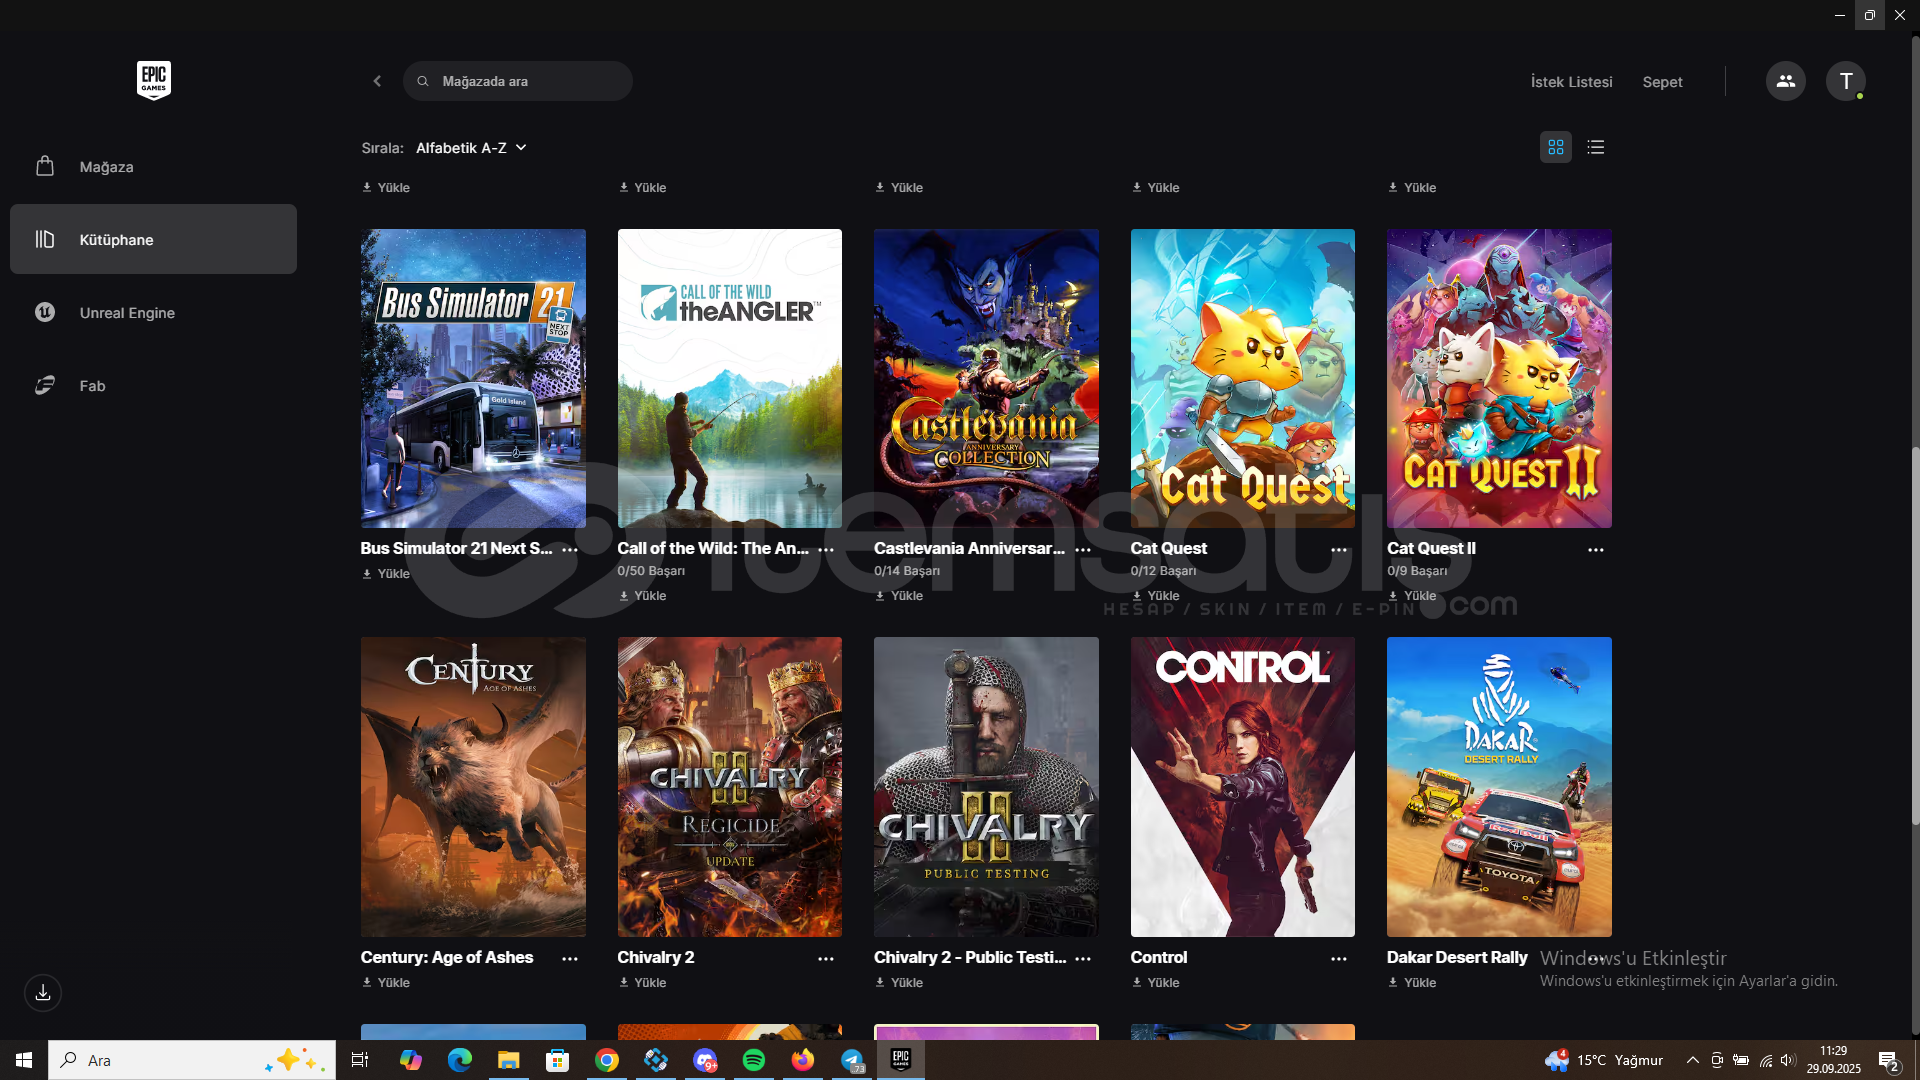The width and height of the screenshot is (1920, 1080).
Task: Open Bus Simulator 21 cover art
Action: [473, 378]
